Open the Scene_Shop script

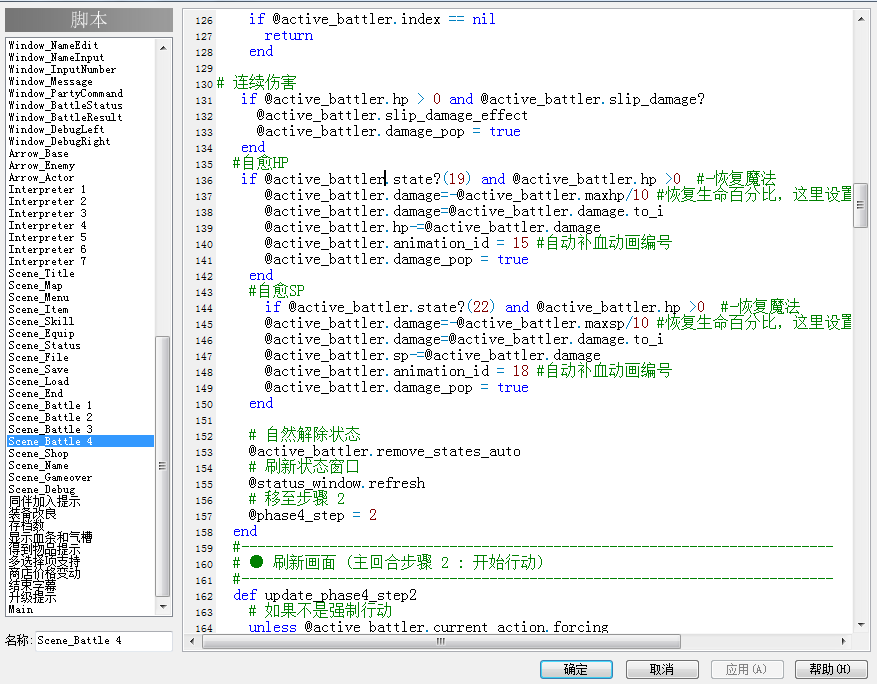[39, 454]
